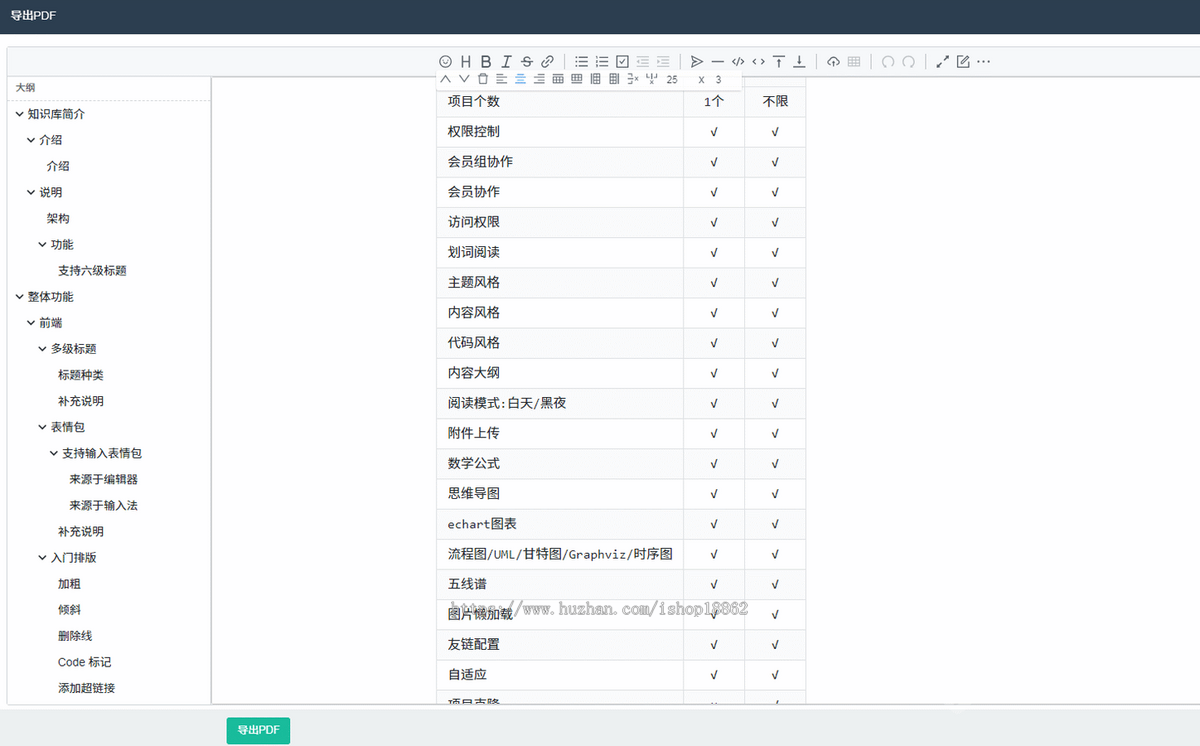Jump to 架构 in the outline
The image size is (1200, 746).
coord(58,218)
